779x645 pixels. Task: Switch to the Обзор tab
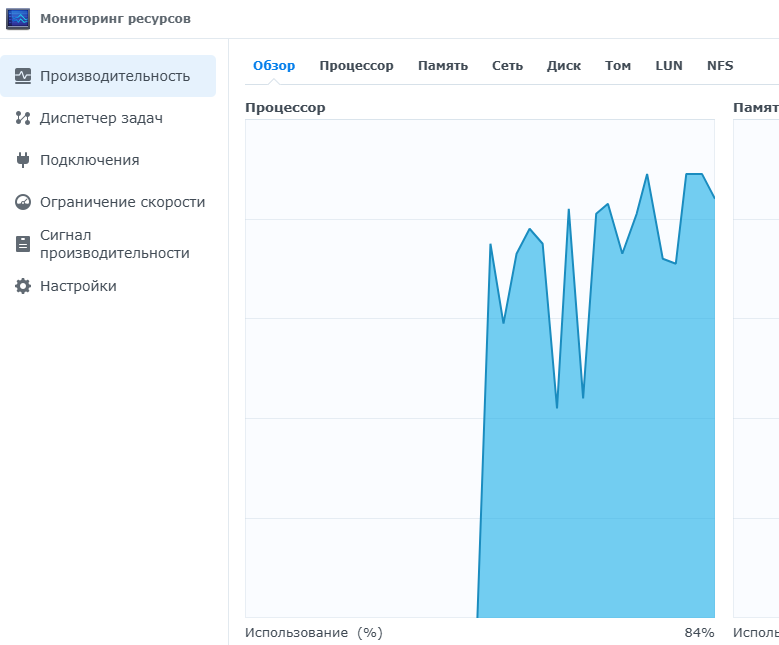click(x=274, y=66)
